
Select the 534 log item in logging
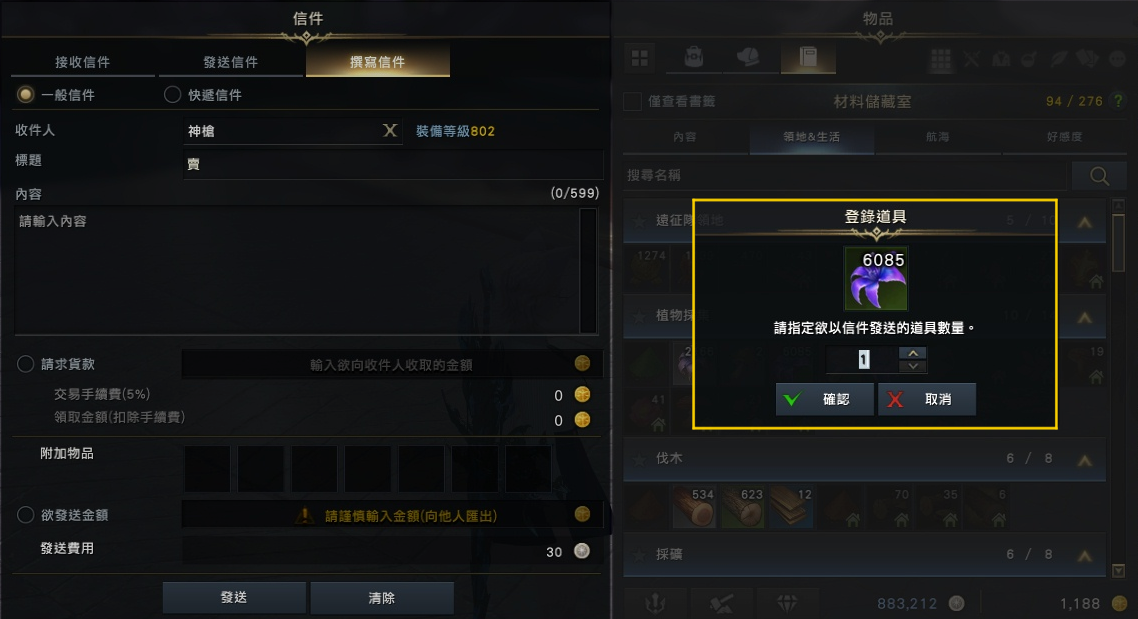point(694,506)
